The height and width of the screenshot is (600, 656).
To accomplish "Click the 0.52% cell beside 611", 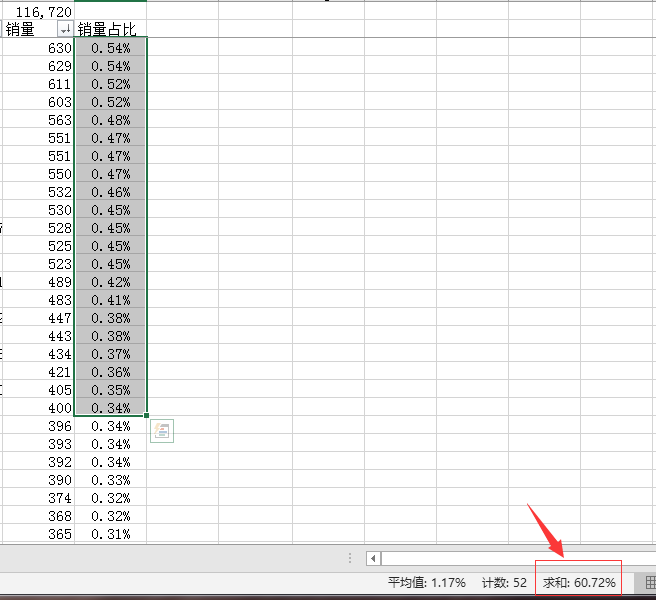I will tap(110, 84).
